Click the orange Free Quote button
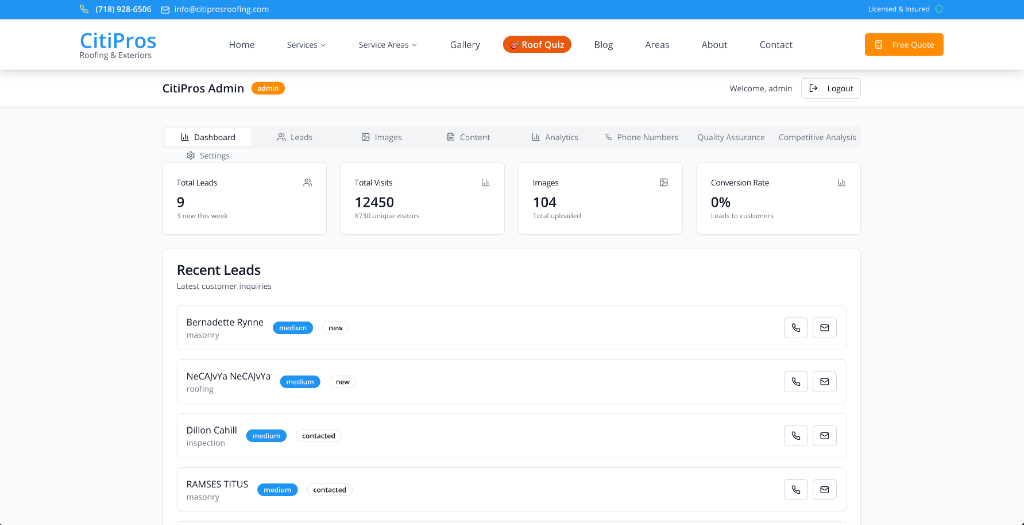This screenshot has width=1024, height=525. (903, 45)
